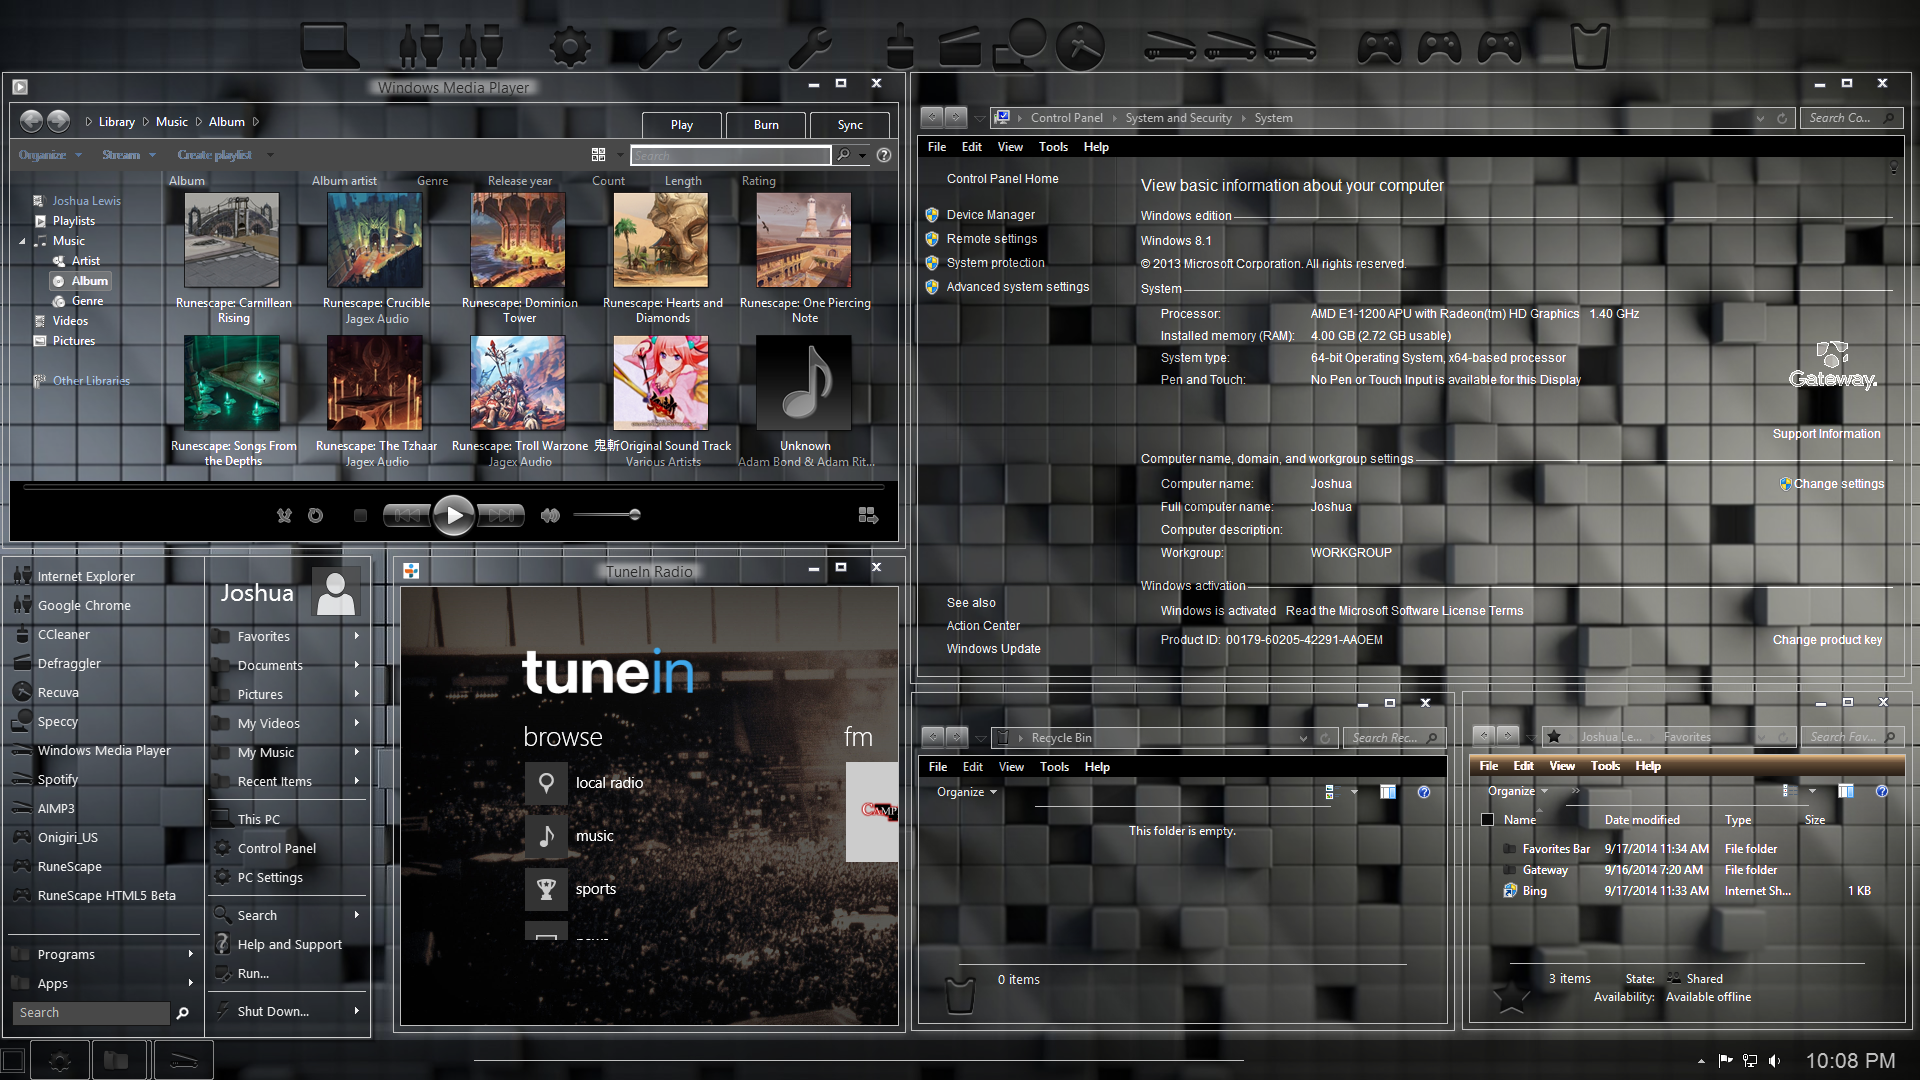Toggle shuffle in Windows Media Player
Screen dimensions: 1920x1080
pos(284,515)
